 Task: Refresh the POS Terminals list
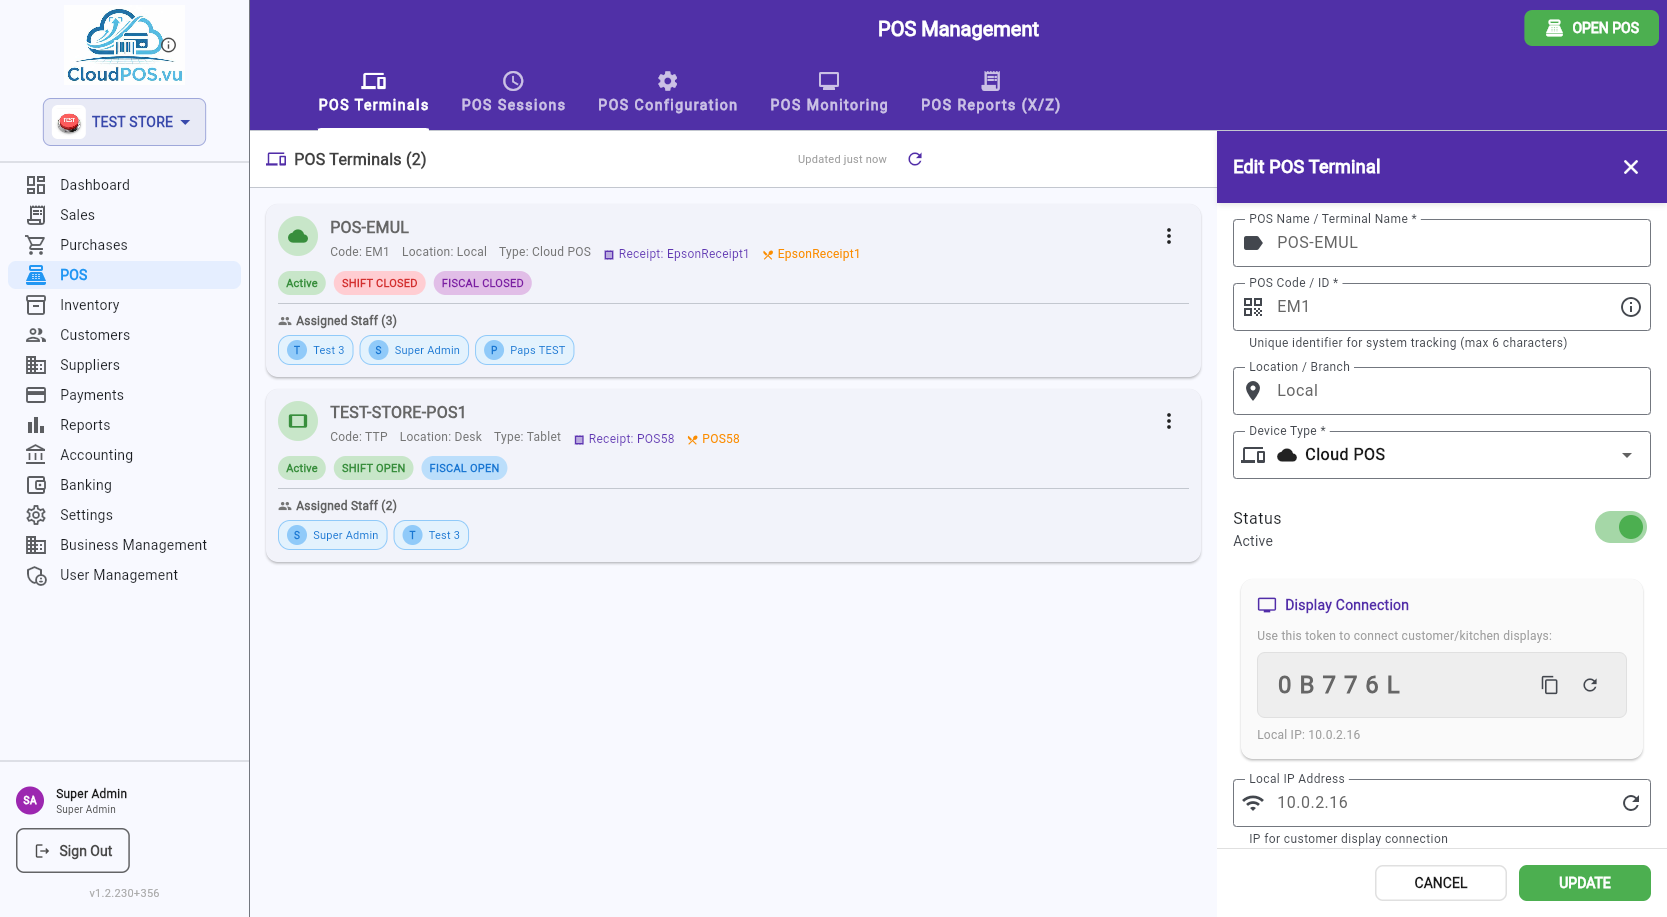pyautogui.click(x=915, y=159)
